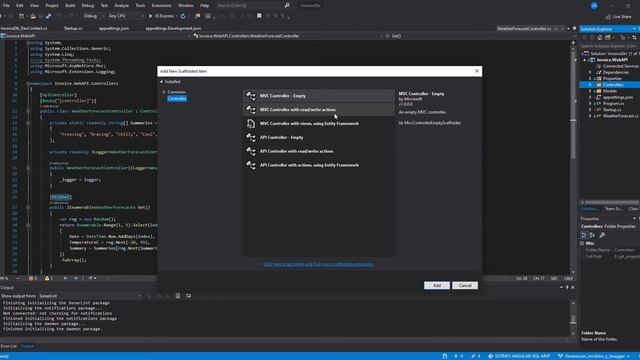This screenshot has height=360, width=640.
Task: Collapse Misc section in Properties panel
Action: (x=582, y=243)
